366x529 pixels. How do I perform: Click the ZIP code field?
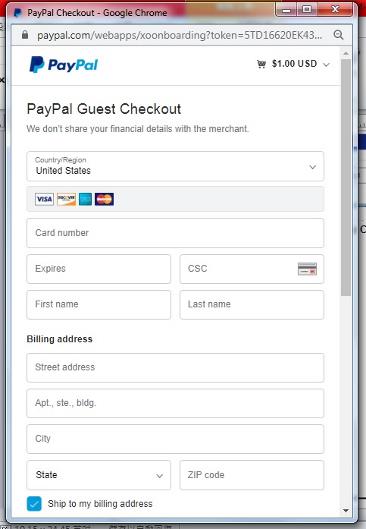click(x=252, y=475)
